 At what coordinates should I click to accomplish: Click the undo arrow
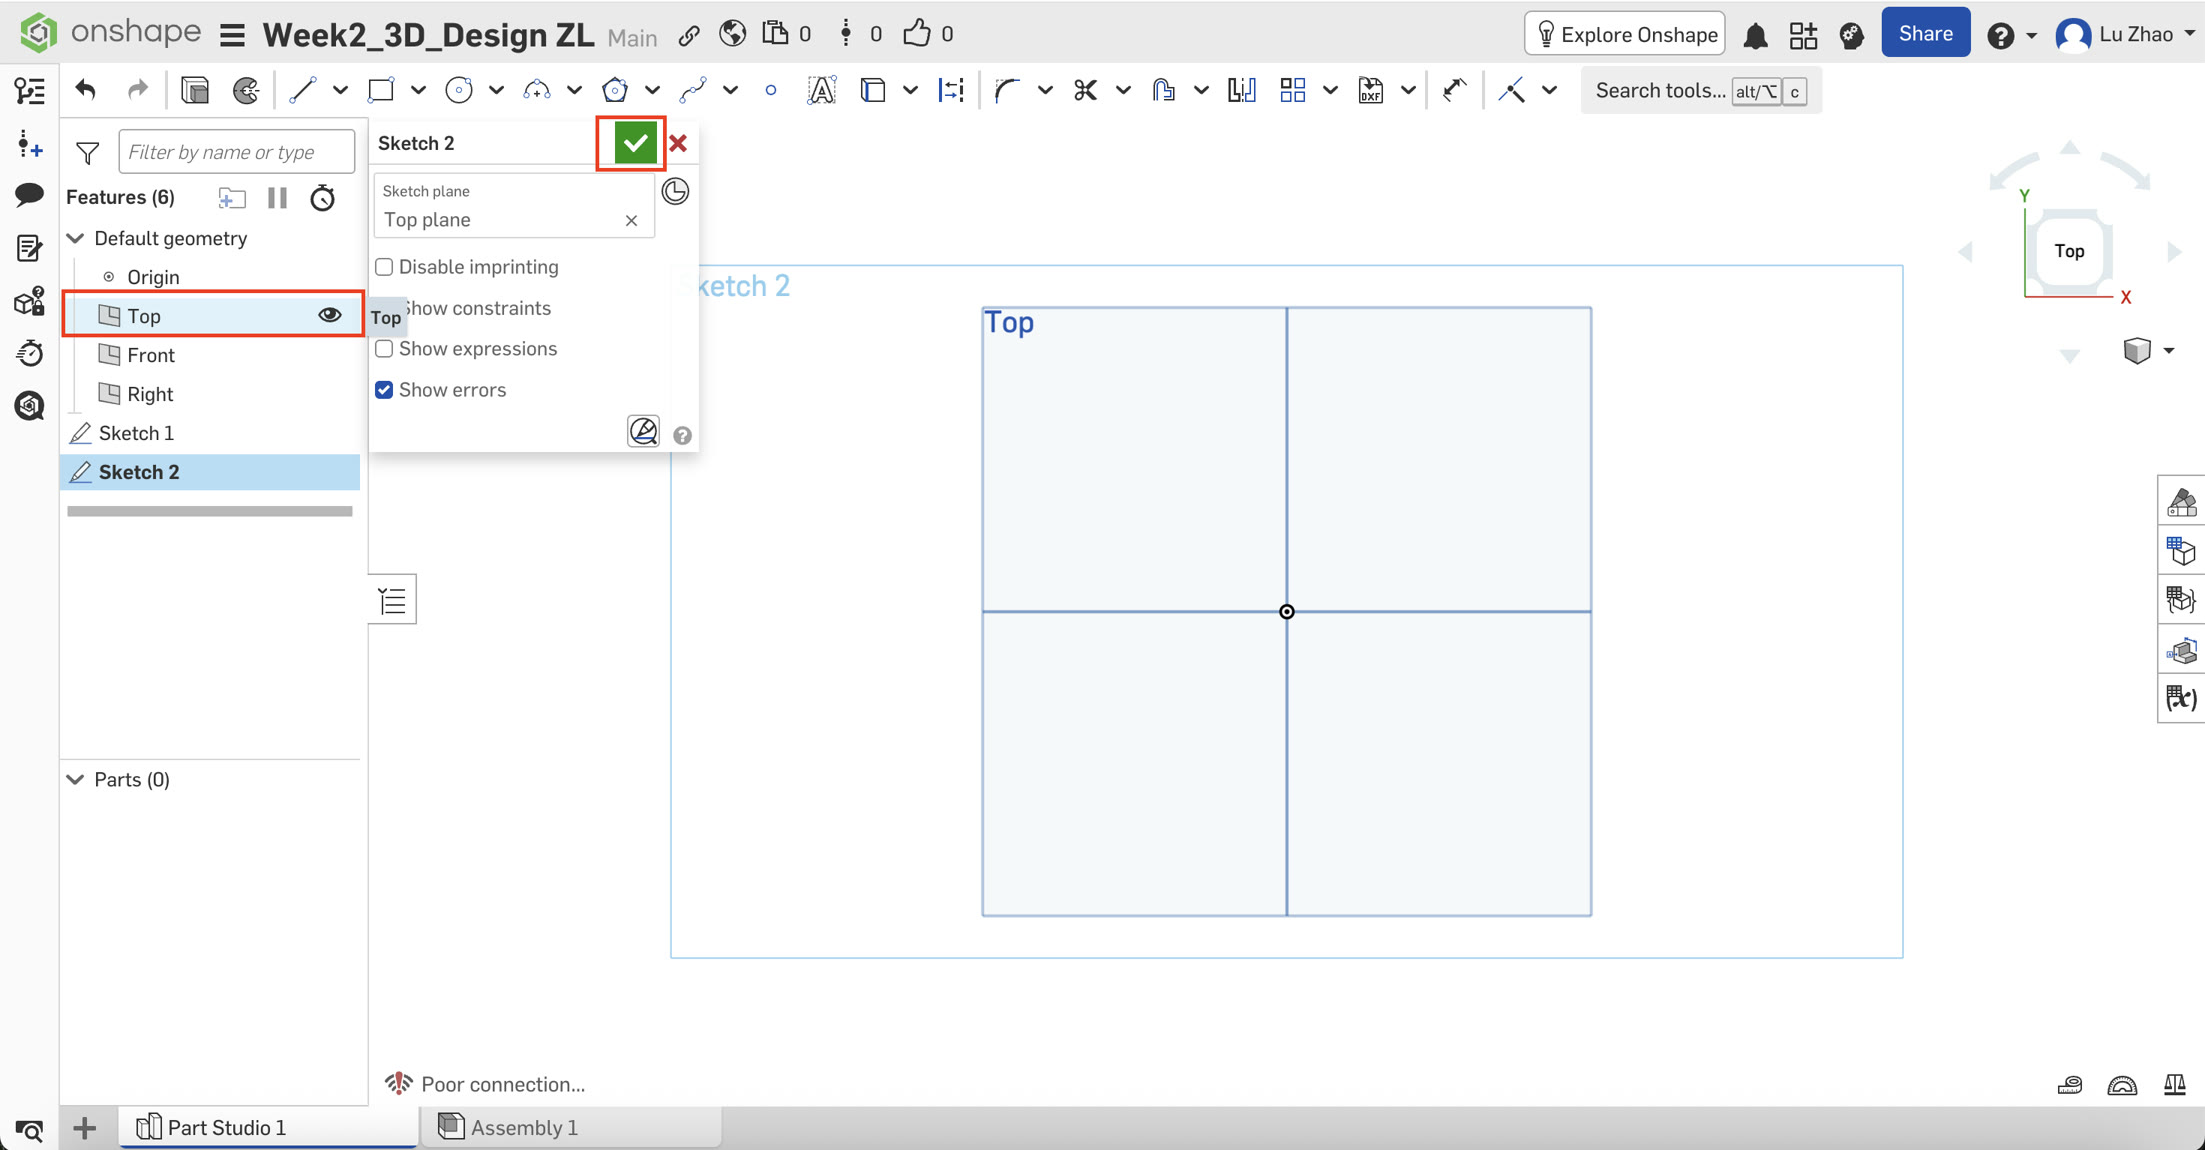point(86,91)
